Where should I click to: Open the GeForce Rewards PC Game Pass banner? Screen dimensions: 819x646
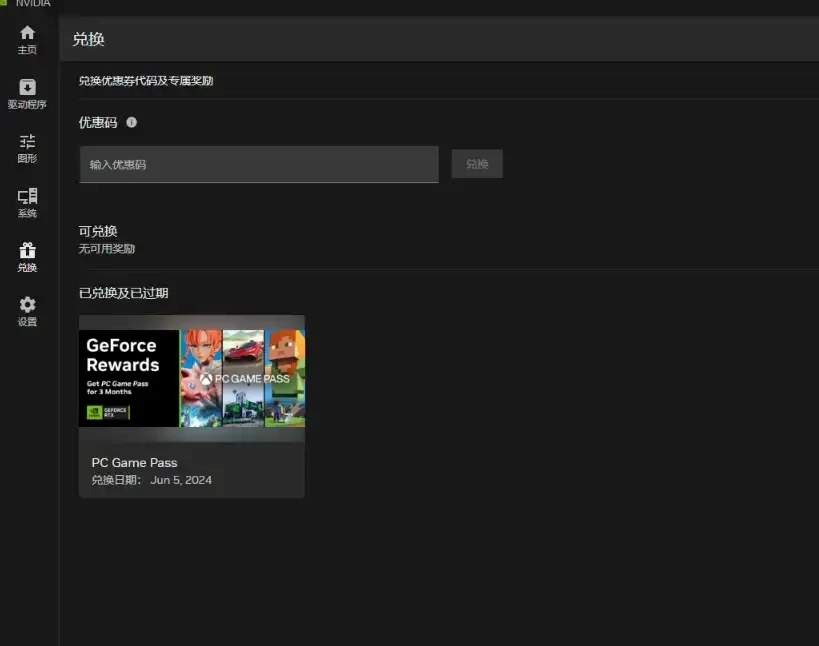click(x=192, y=378)
